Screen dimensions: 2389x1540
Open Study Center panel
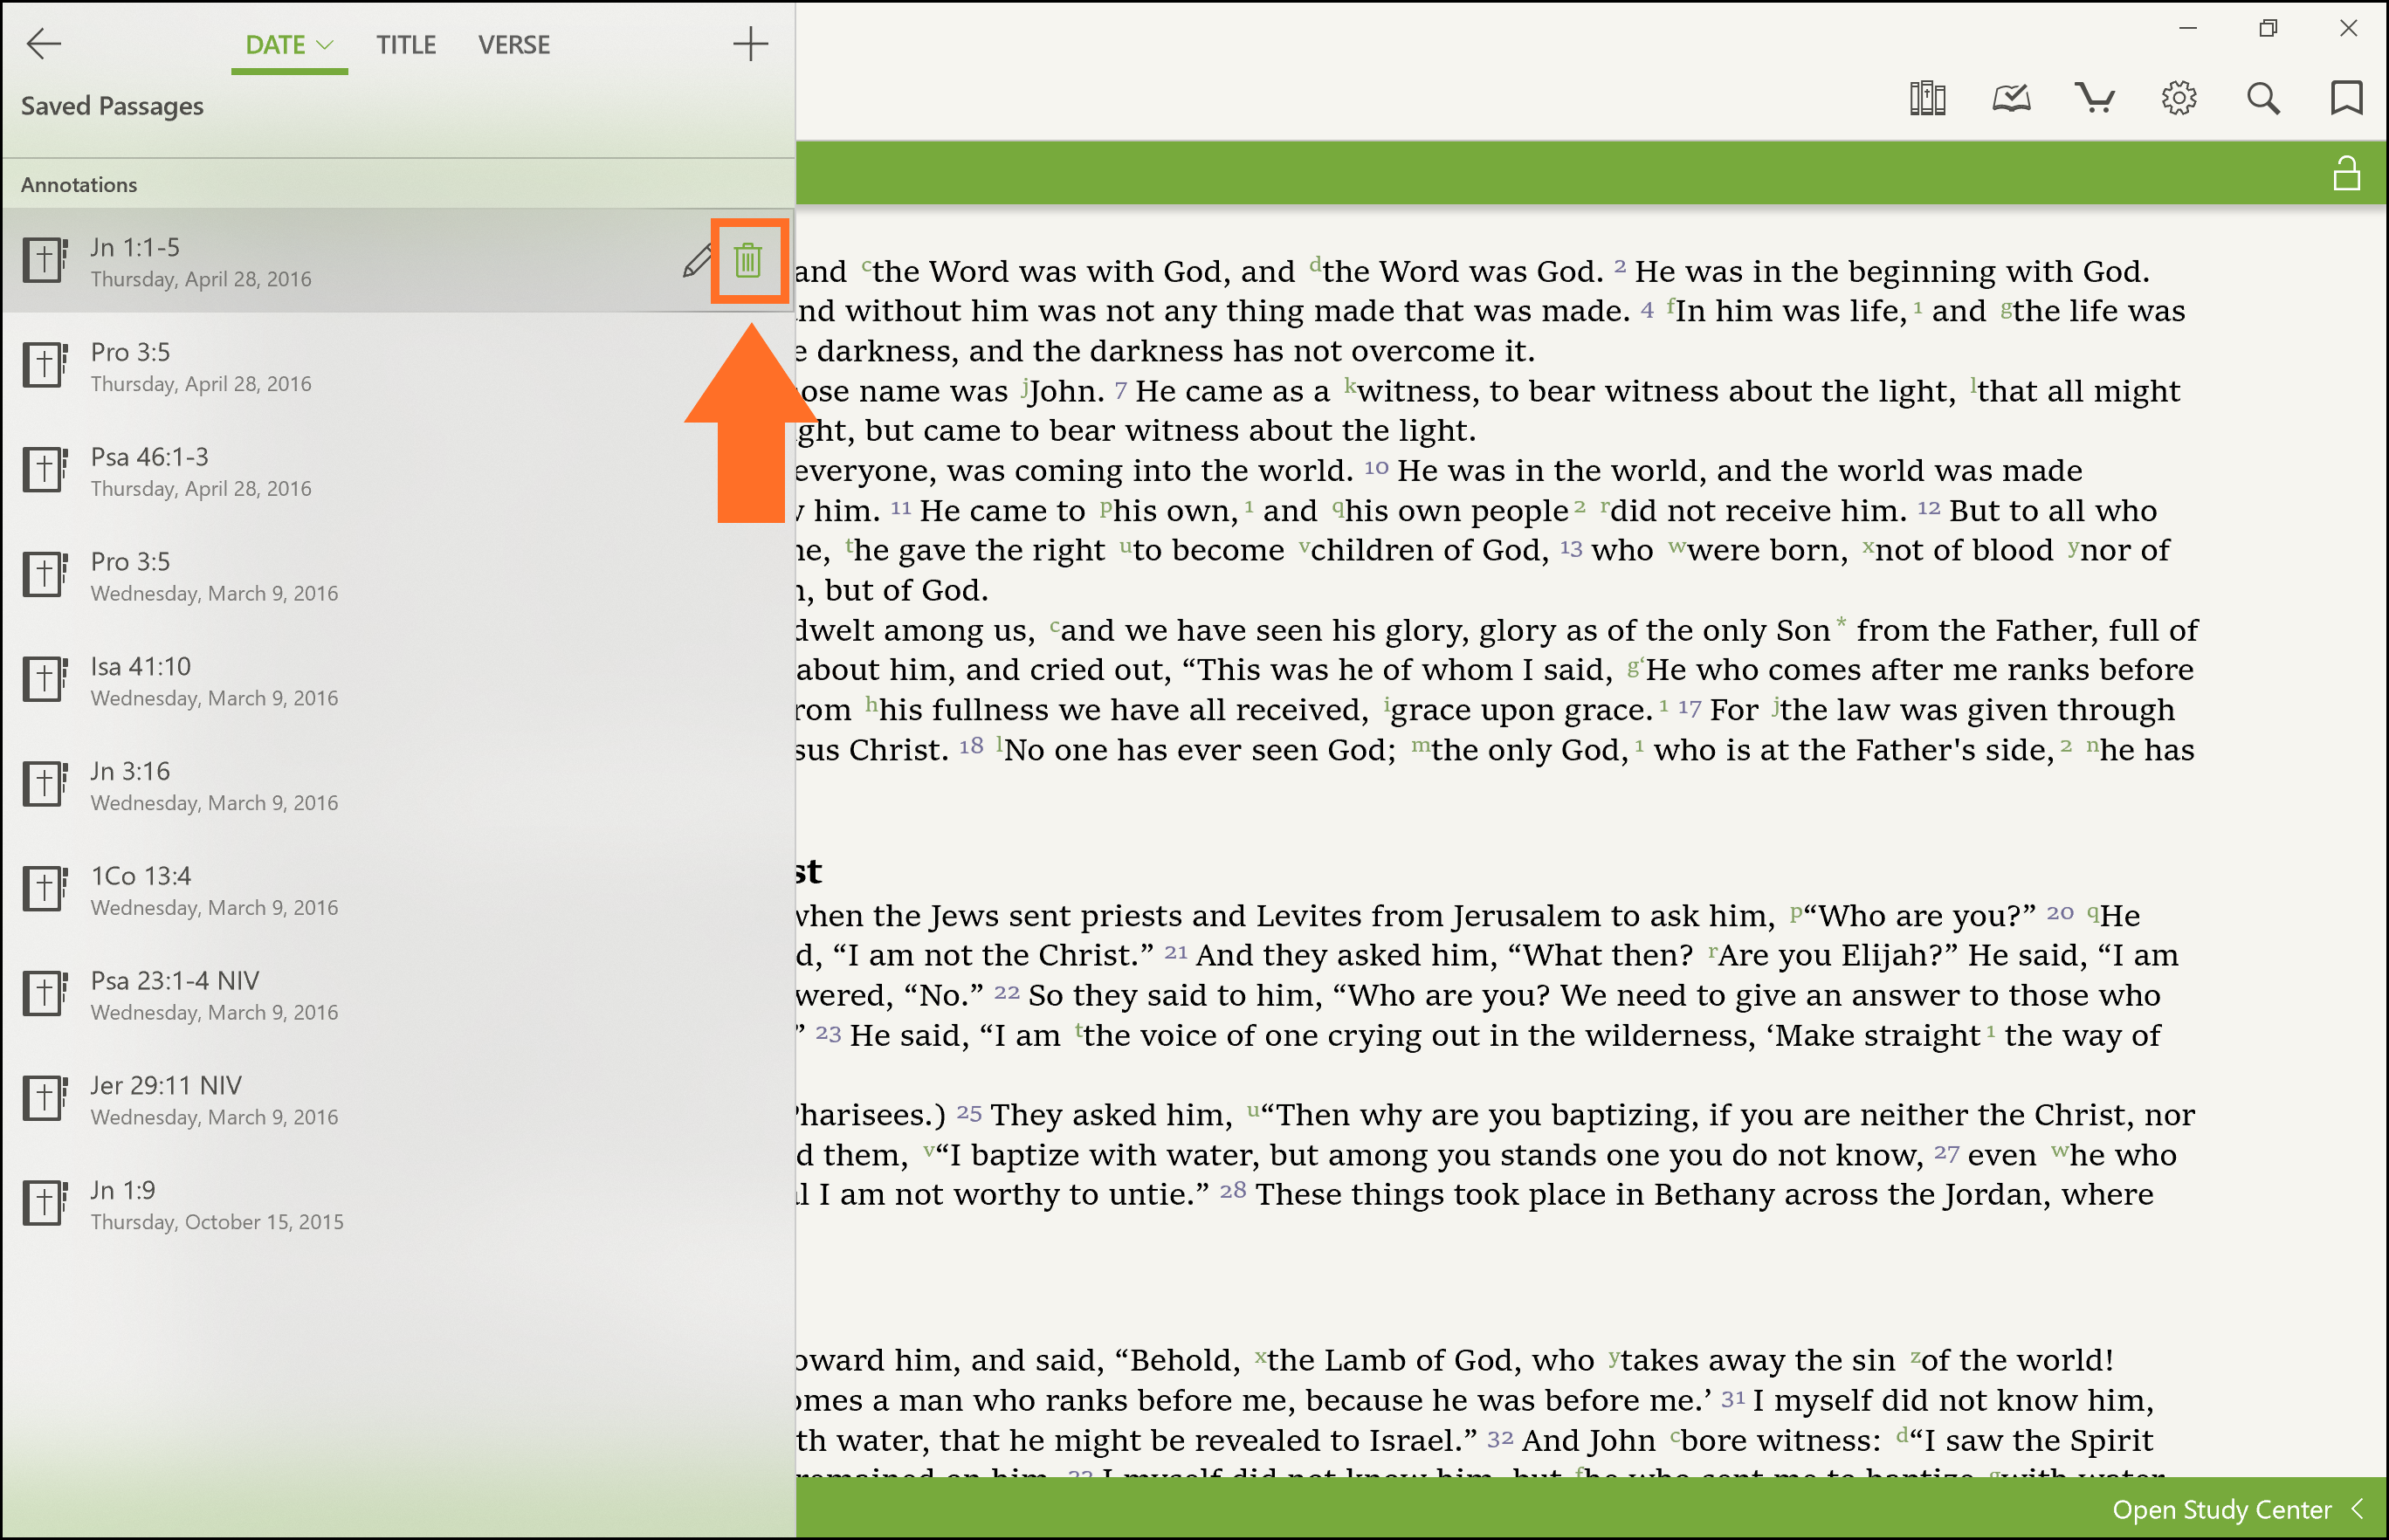(x=2221, y=1509)
